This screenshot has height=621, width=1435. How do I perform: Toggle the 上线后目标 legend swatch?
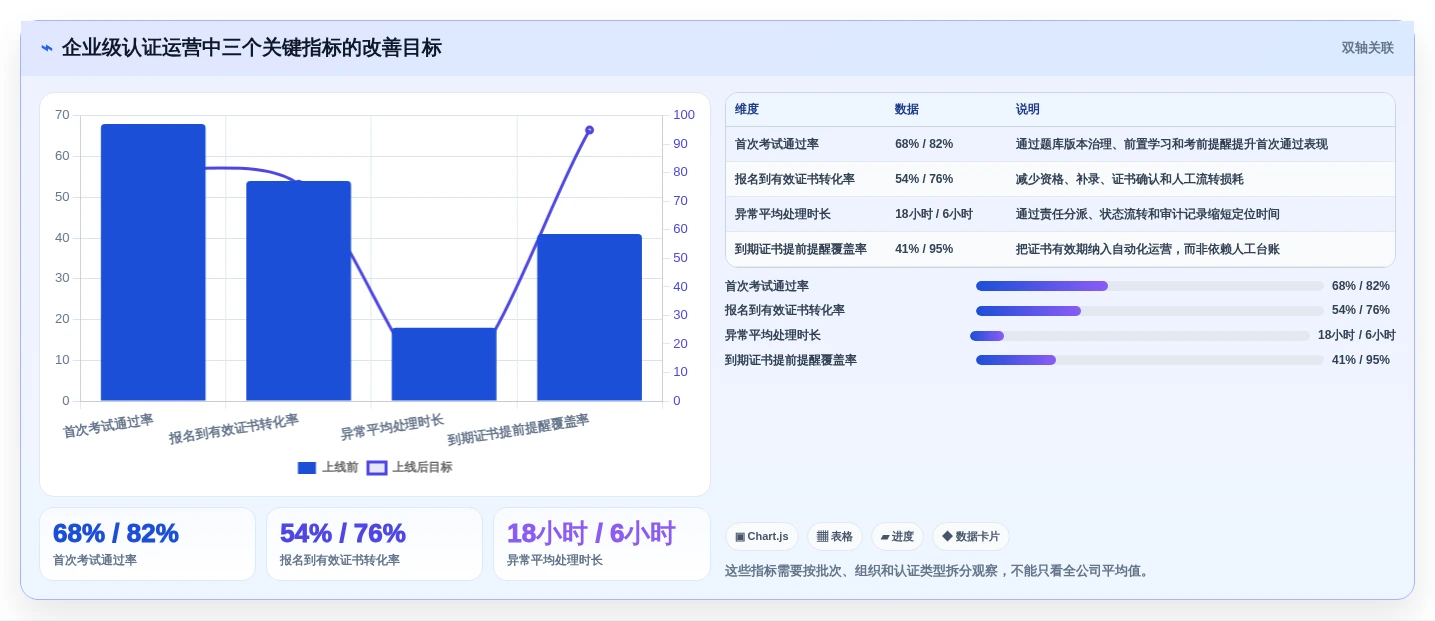[x=377, y=468]
